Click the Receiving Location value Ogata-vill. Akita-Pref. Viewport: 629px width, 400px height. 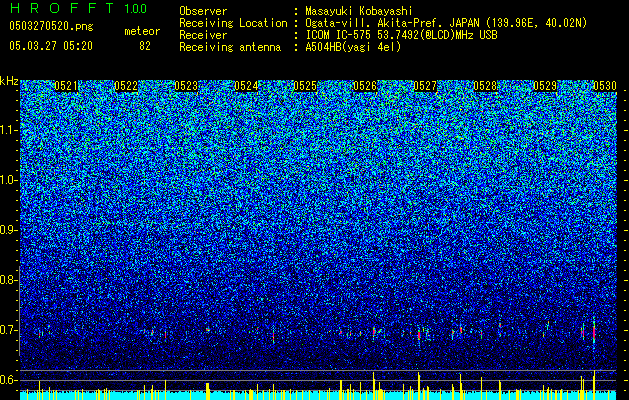tap(375, 23)
